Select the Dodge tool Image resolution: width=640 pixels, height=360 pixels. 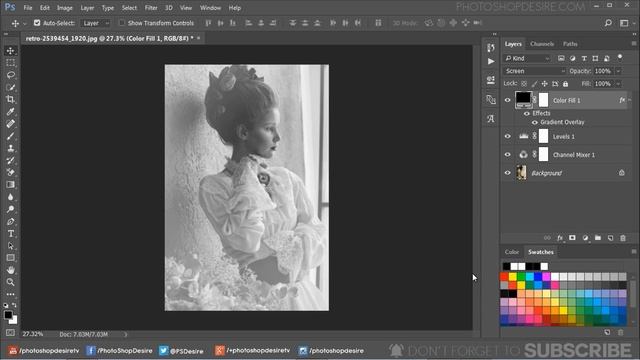point(11,209)
